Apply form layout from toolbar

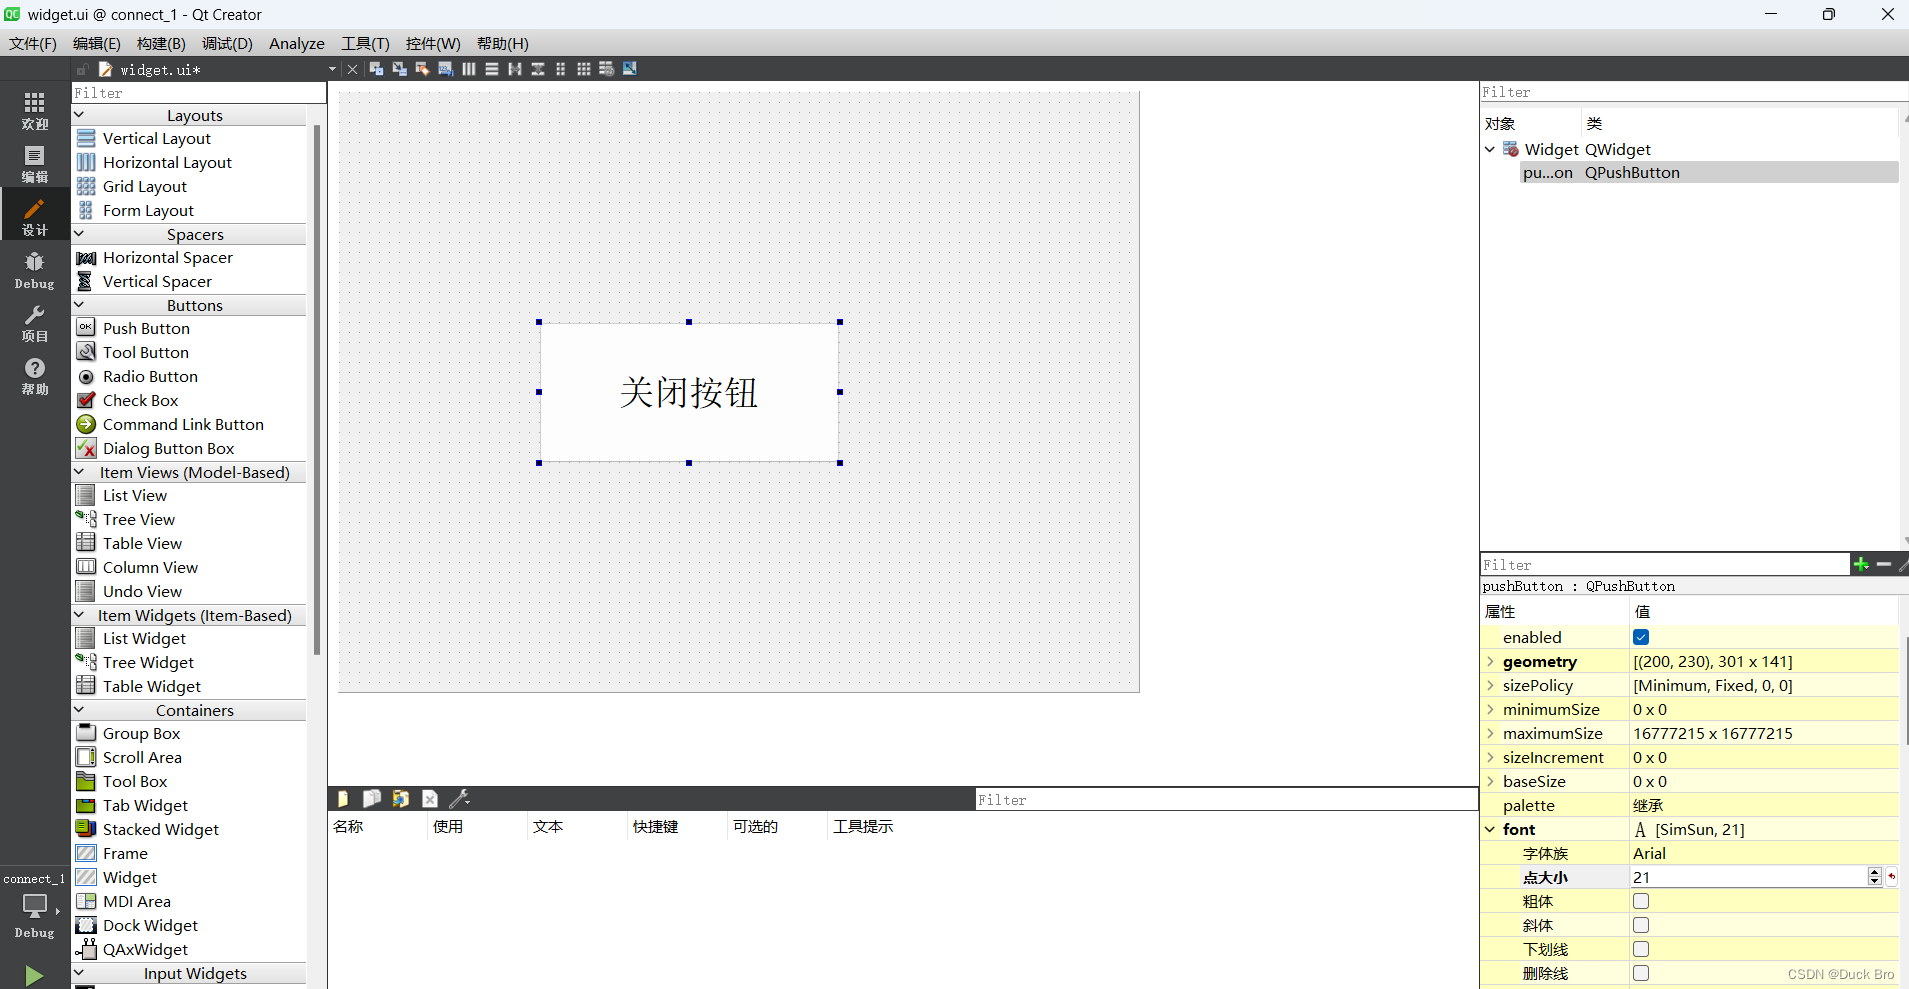click(x=560, y=69)
